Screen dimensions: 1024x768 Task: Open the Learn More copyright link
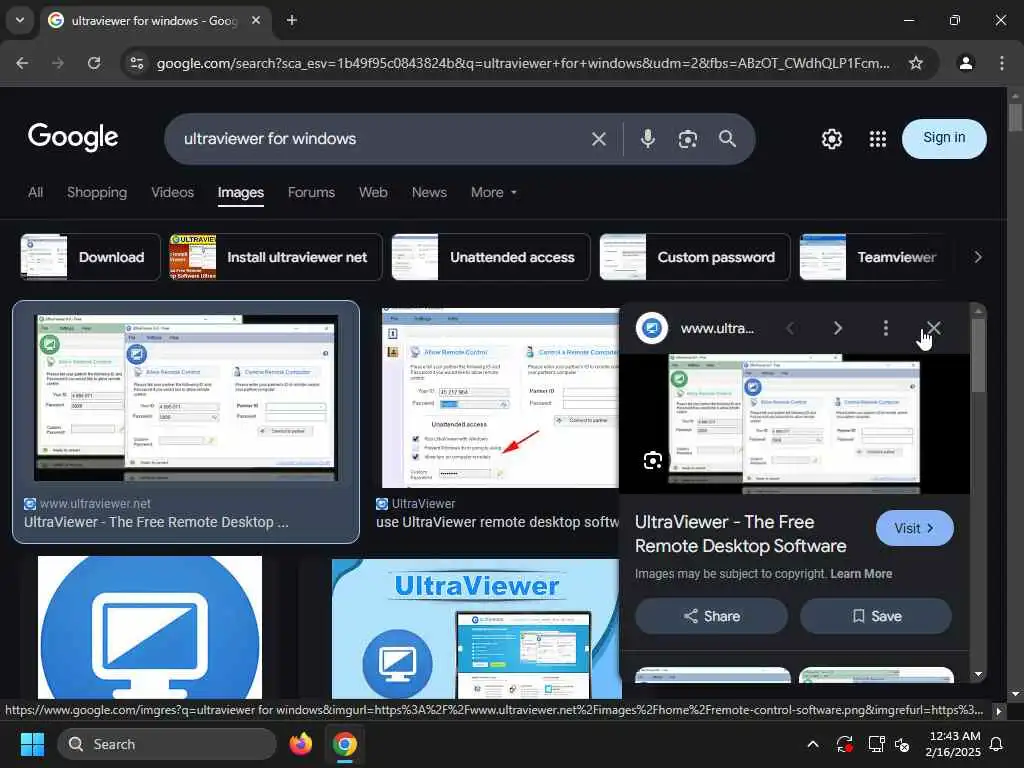[x=861, y=573]
